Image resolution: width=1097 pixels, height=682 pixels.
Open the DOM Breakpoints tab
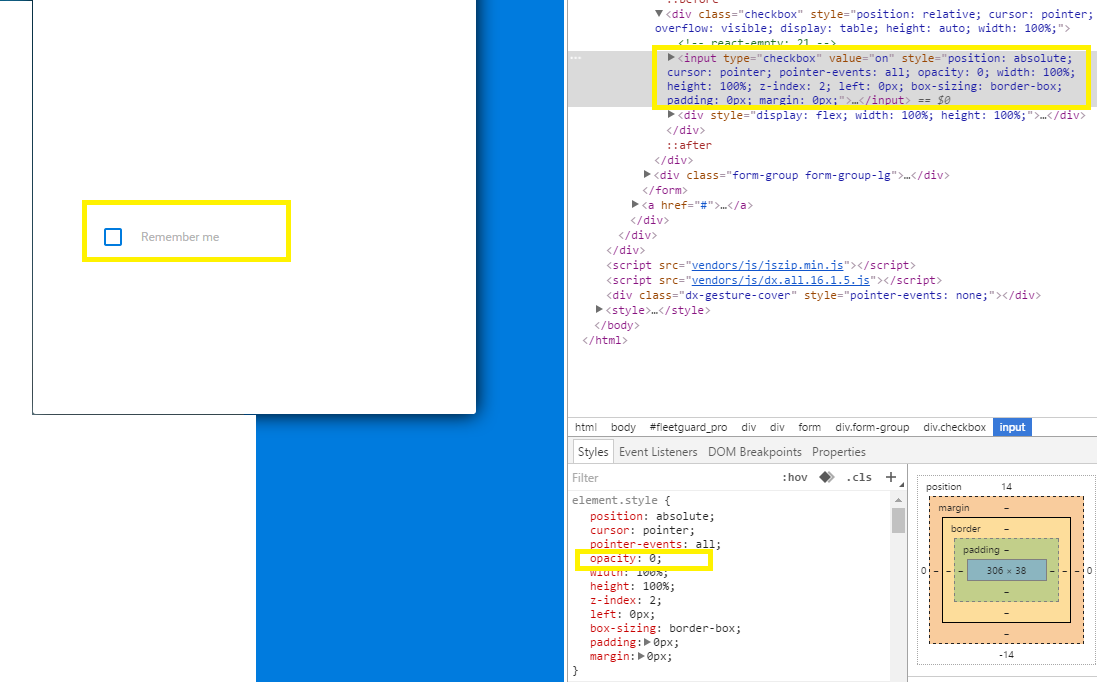[x=755, y=452]
